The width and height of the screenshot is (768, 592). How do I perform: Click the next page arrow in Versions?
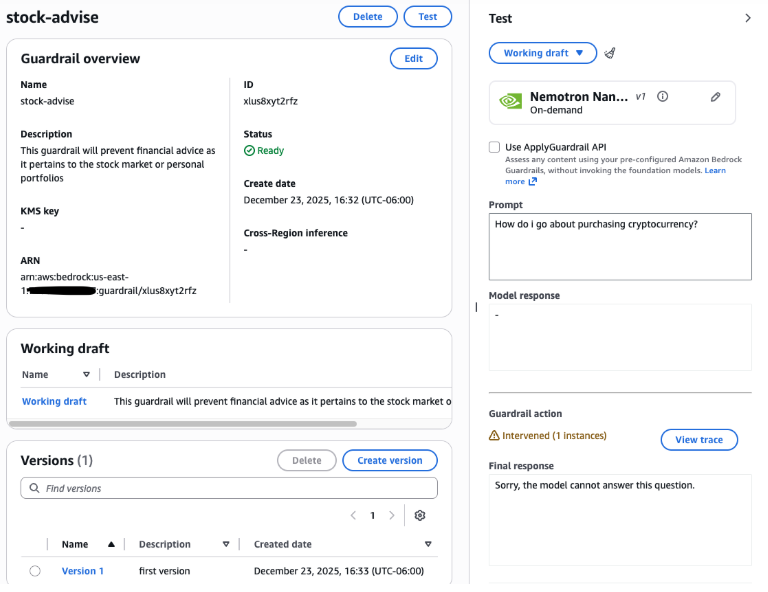391,516
